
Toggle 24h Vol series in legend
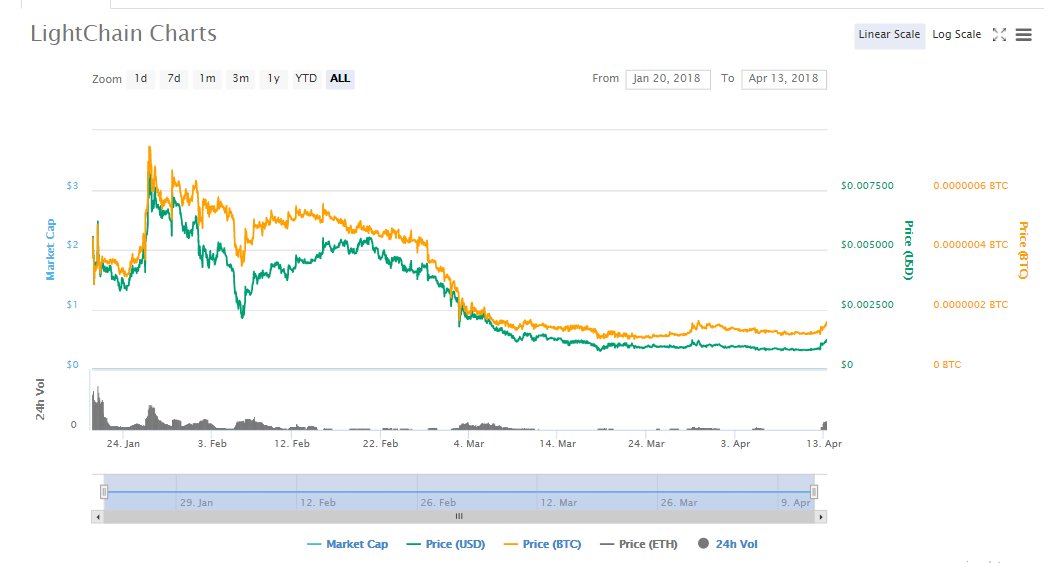tap(729, 544)
